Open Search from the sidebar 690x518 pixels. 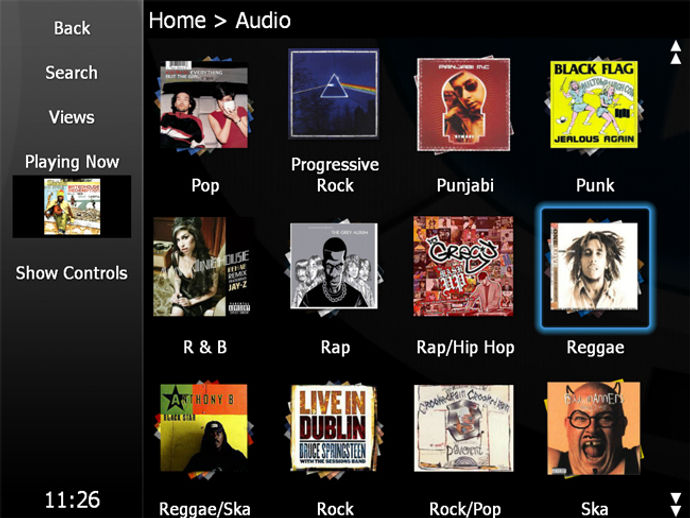(x=72, y=73)
